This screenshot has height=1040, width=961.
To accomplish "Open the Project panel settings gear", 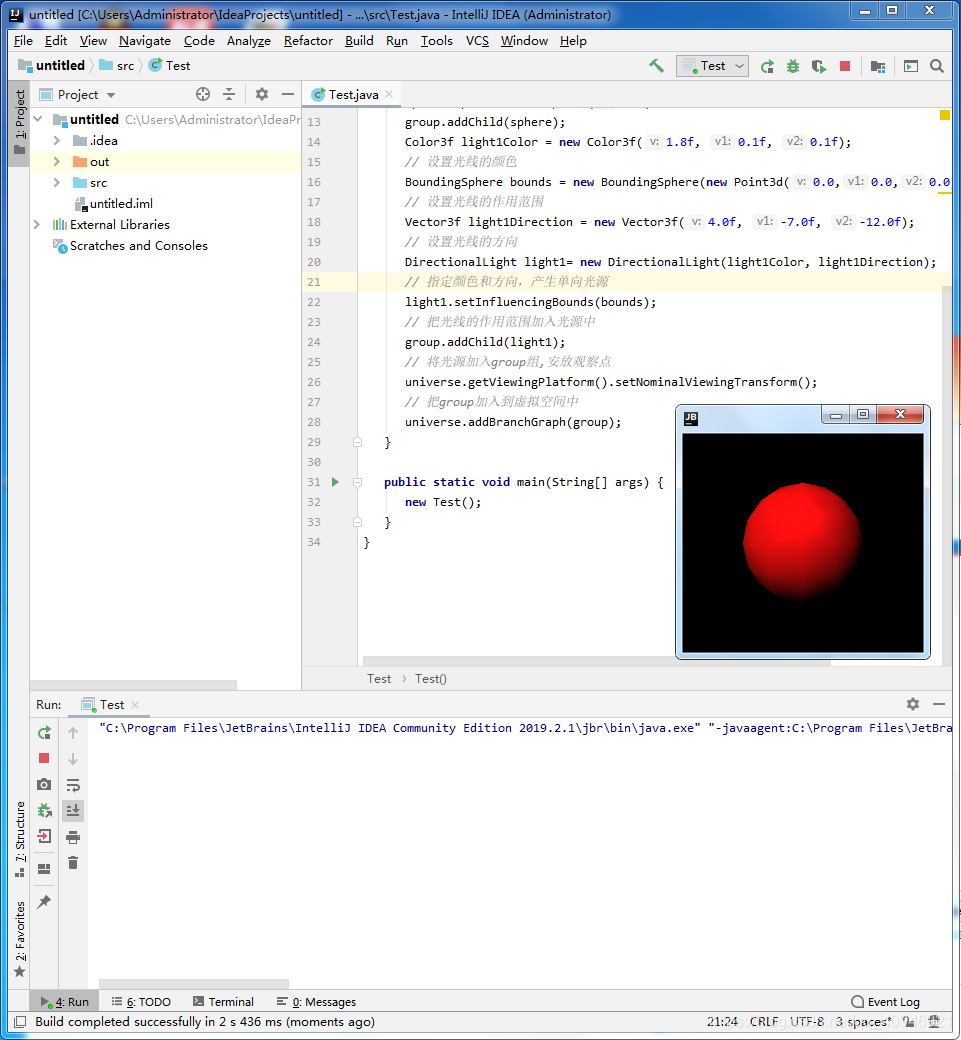I will pyautogui.click(x=262, y=94).
